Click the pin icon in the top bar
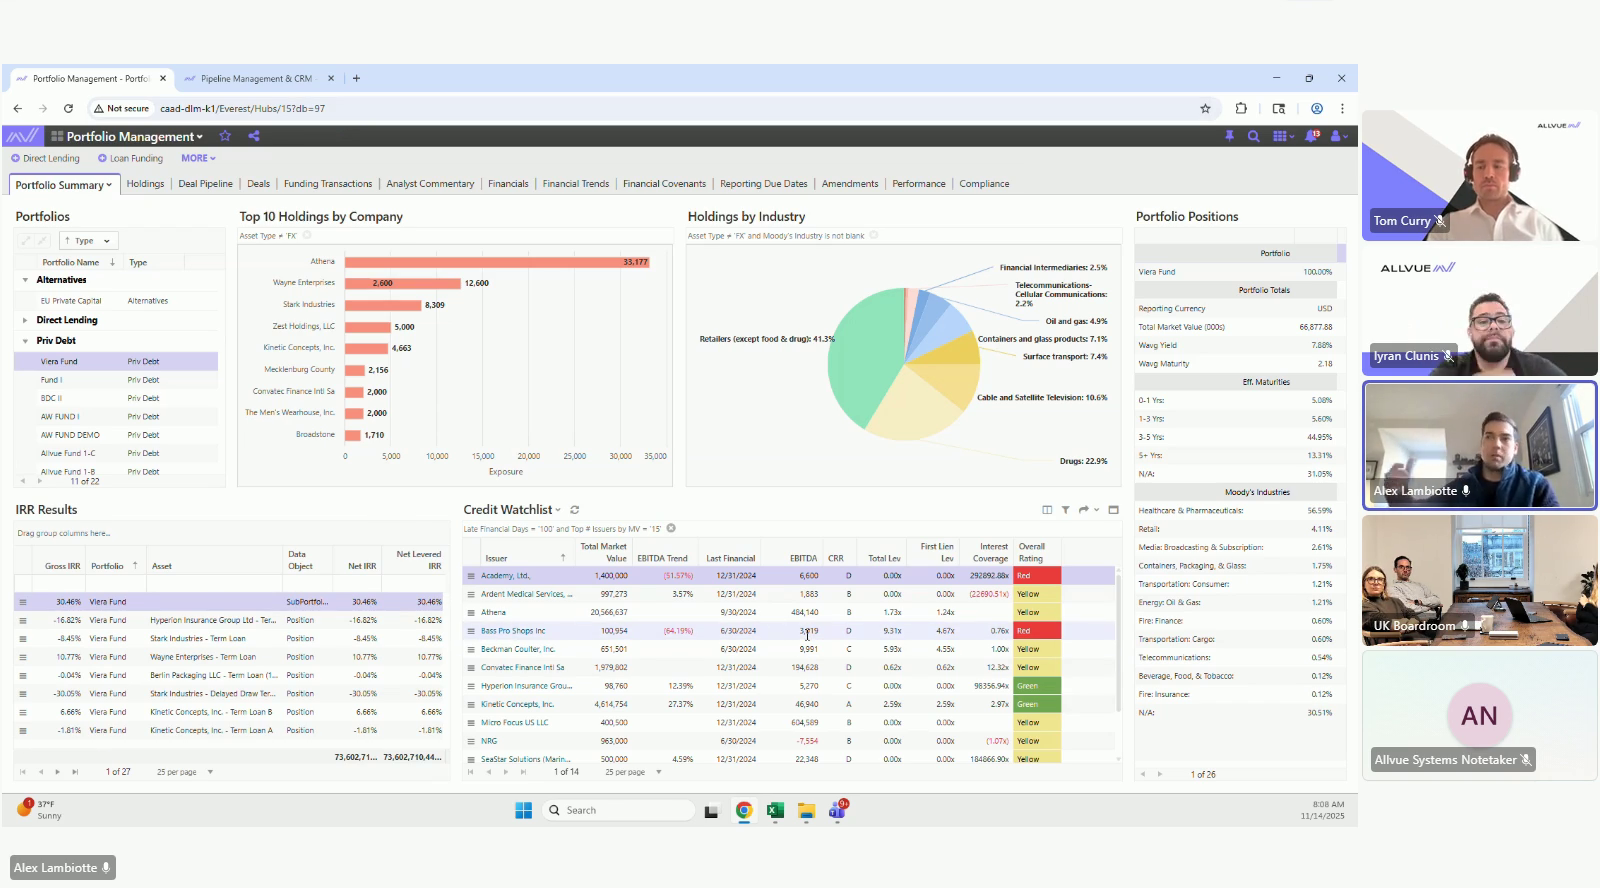Image resolution: width=1600 pixels, height=888 pixels. click(x=1229, y=136)
